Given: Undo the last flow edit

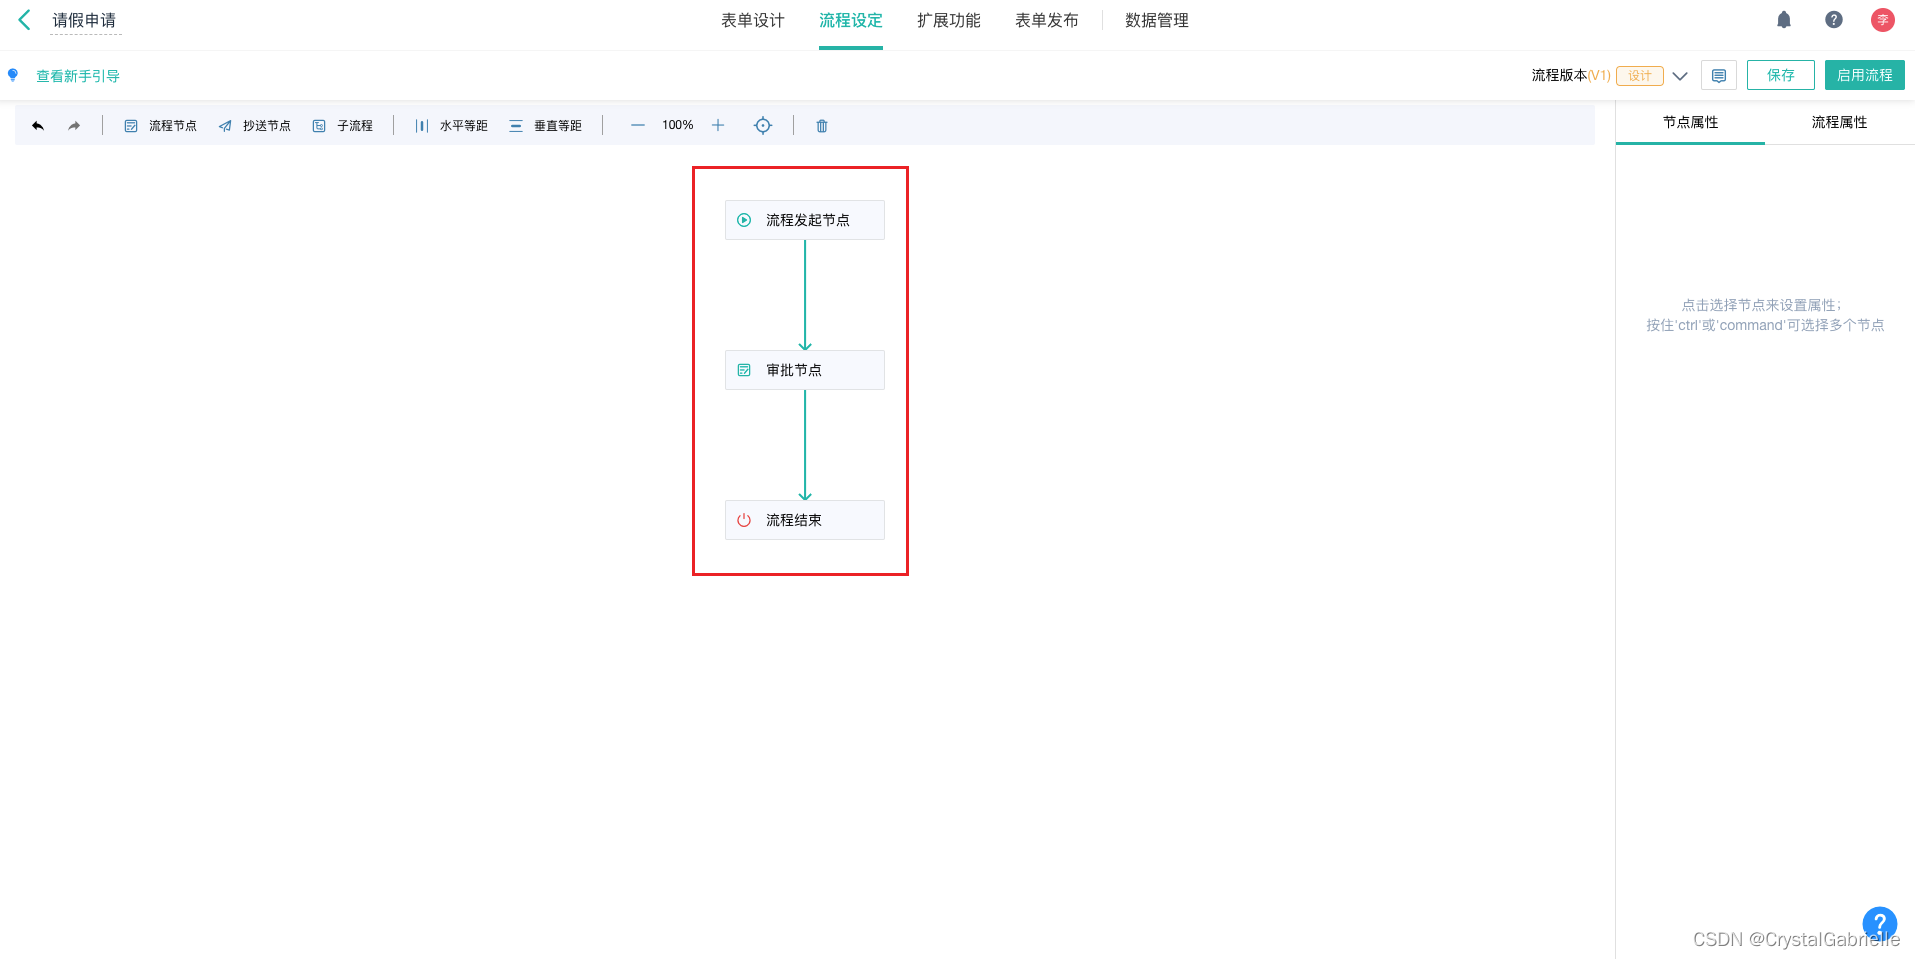Looking at the screenshot, I should tap(38, 126).
